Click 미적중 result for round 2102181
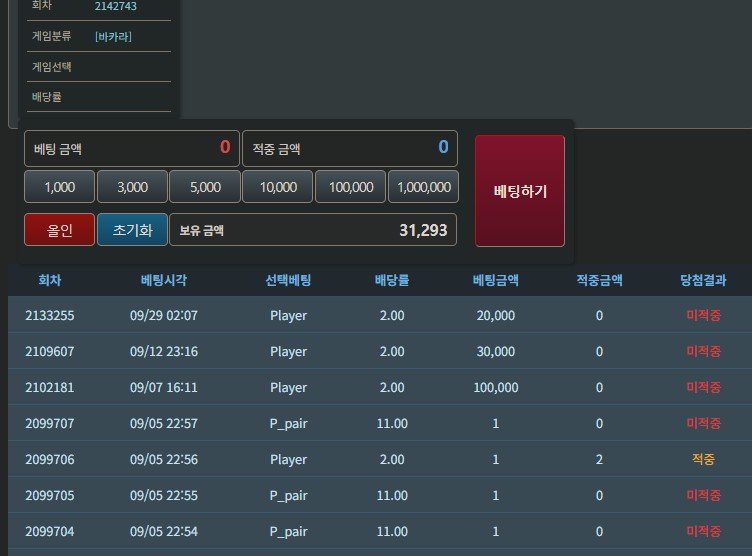This screenshot has width=752, height=556. (703, 387)
